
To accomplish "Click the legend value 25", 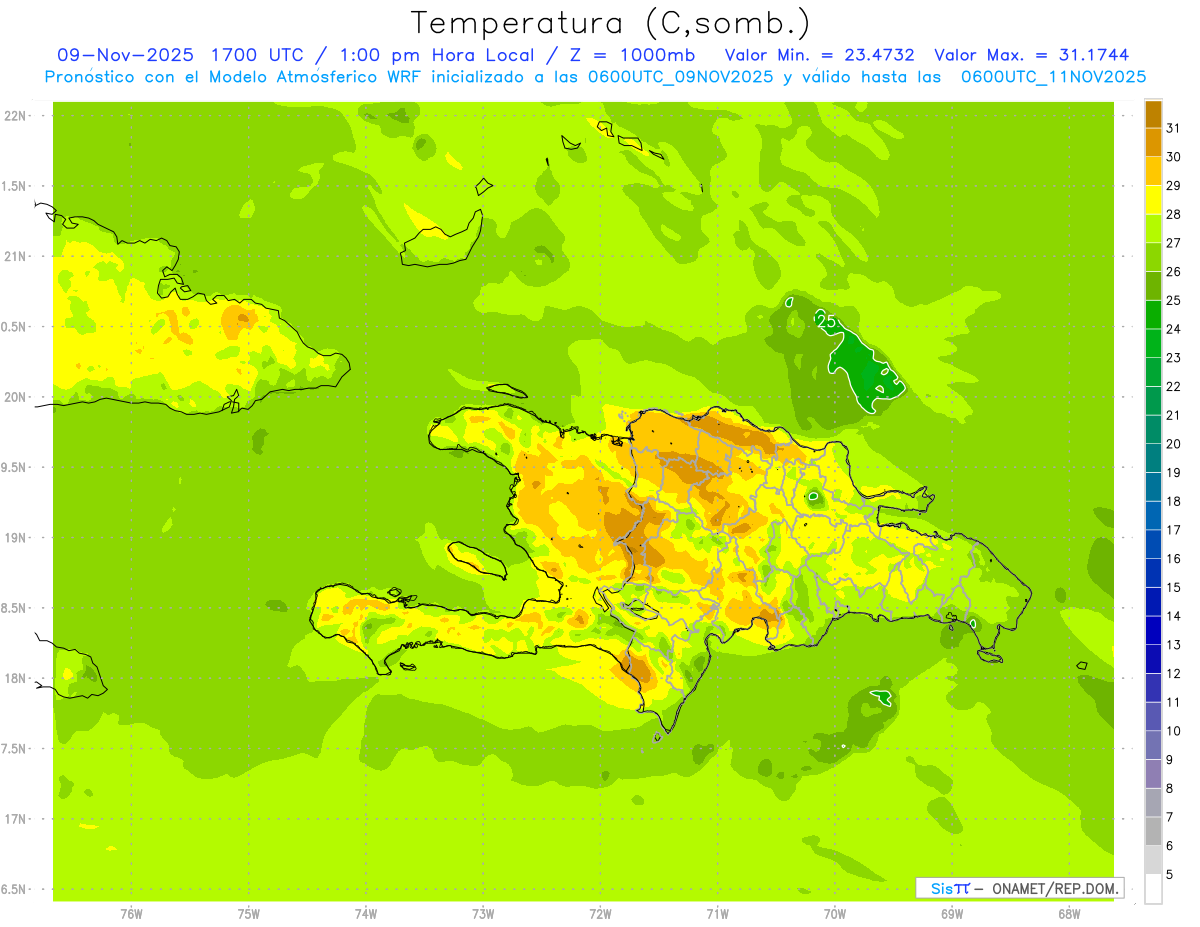I will click(x=1173, y=300).
